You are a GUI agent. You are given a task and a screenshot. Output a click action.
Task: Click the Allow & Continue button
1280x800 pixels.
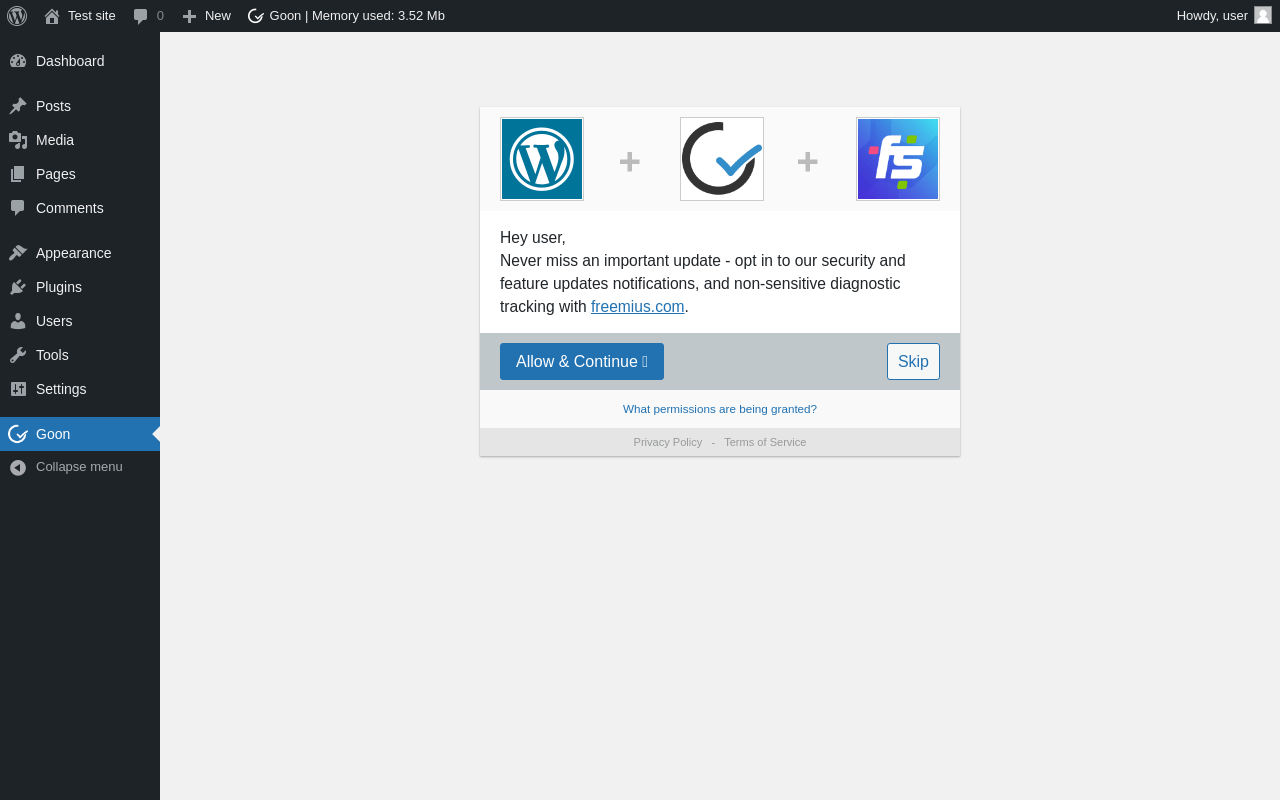582,362
